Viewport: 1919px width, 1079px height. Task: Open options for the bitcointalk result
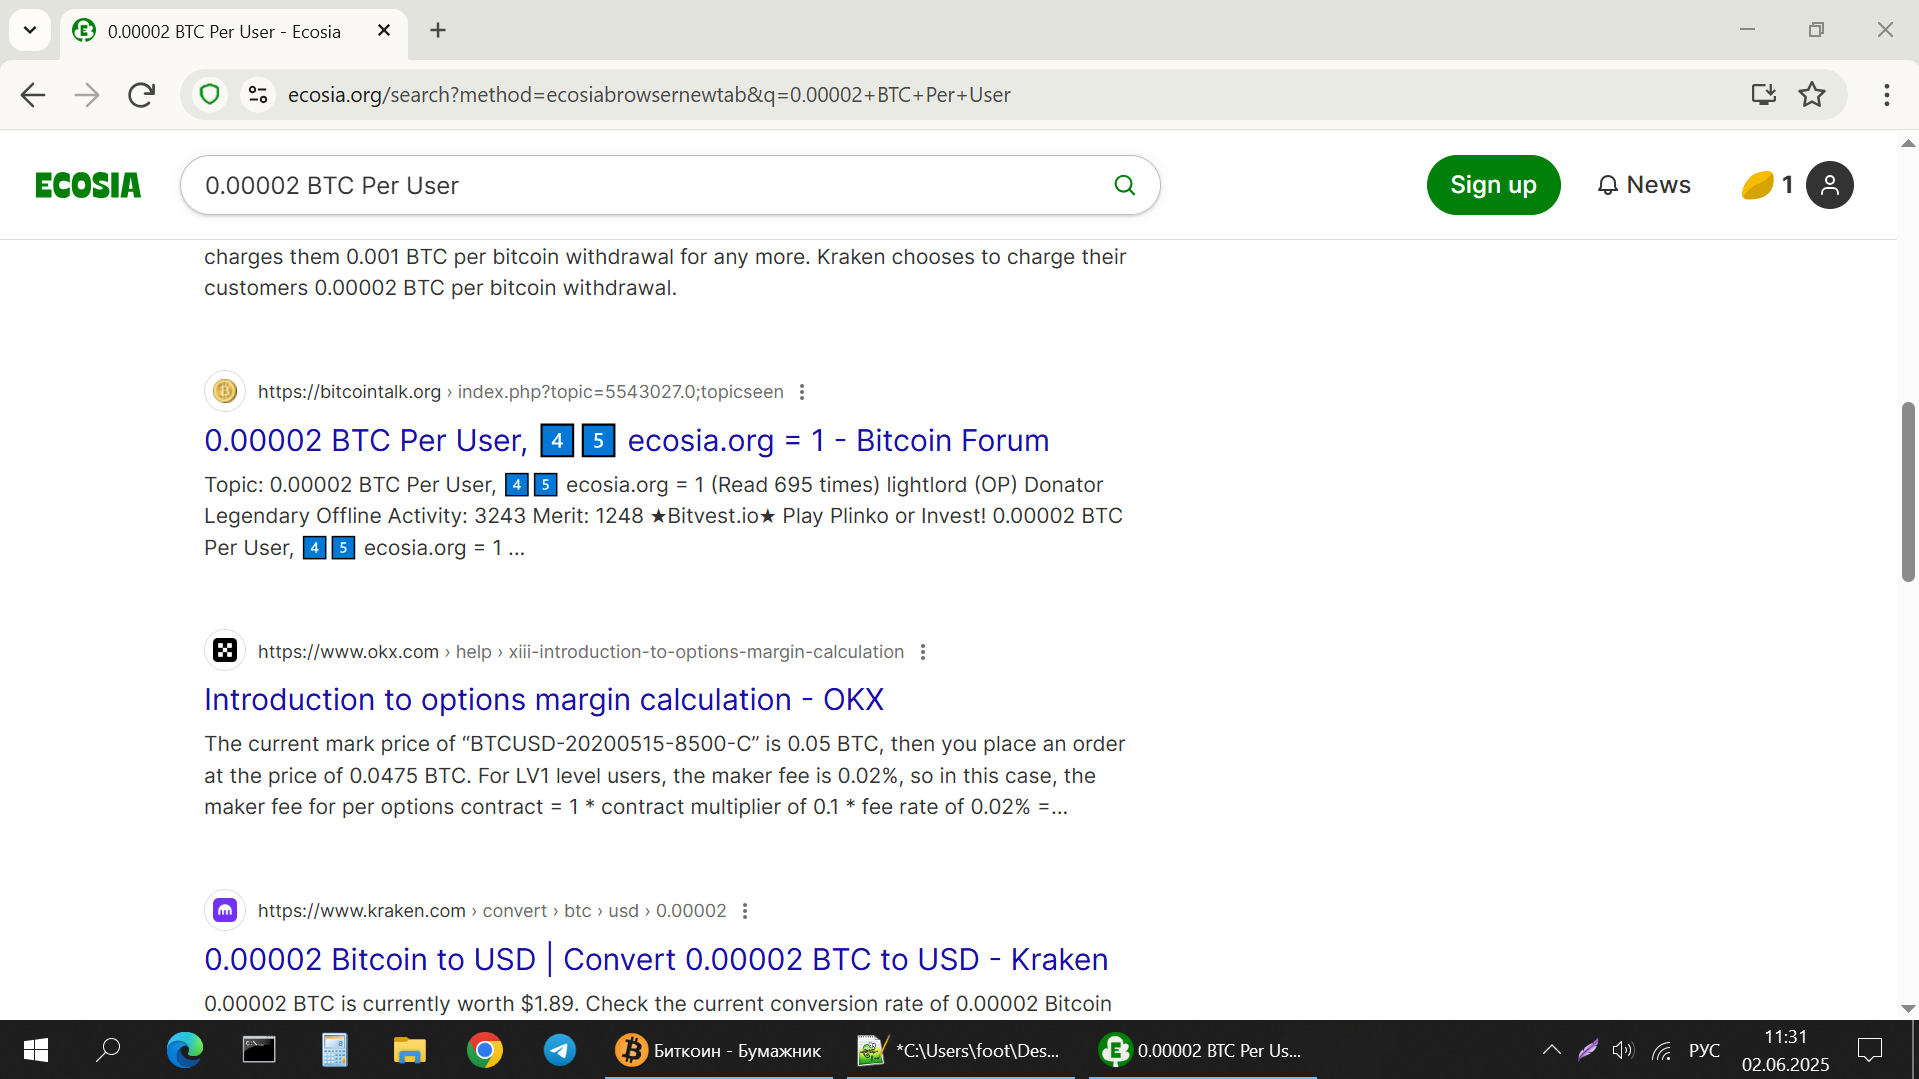click(x=802, y=392)
